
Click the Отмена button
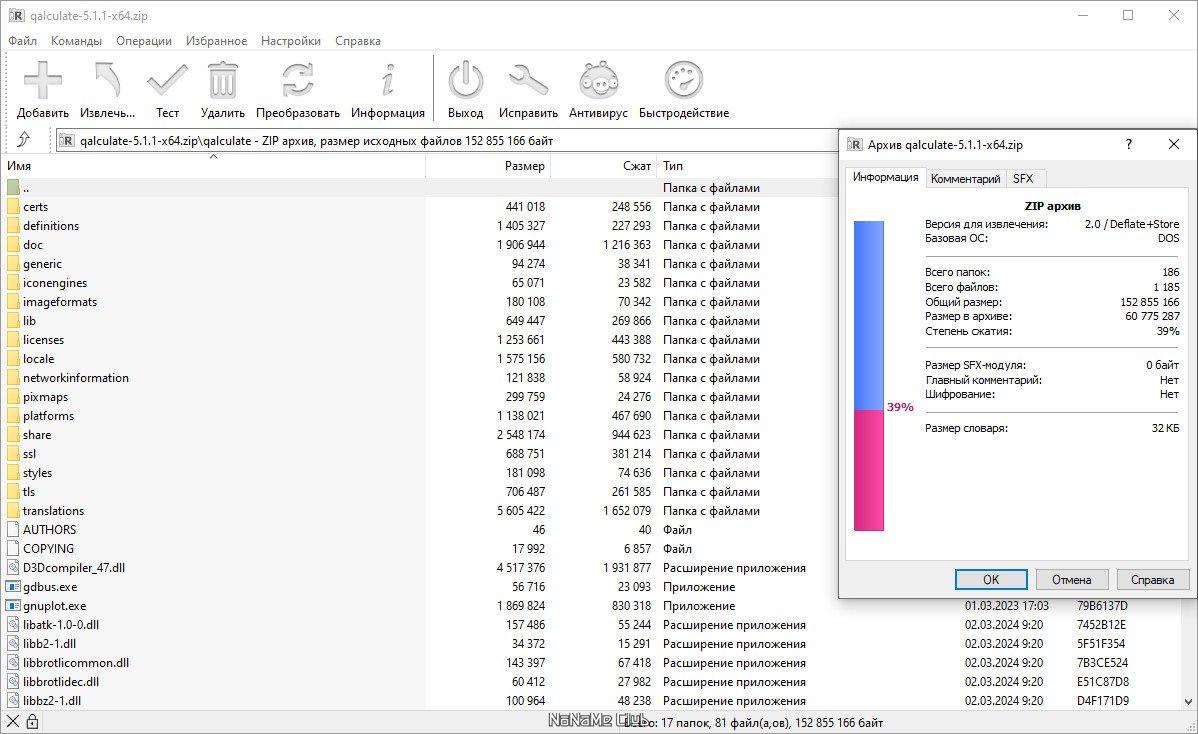pos(1071,580)
